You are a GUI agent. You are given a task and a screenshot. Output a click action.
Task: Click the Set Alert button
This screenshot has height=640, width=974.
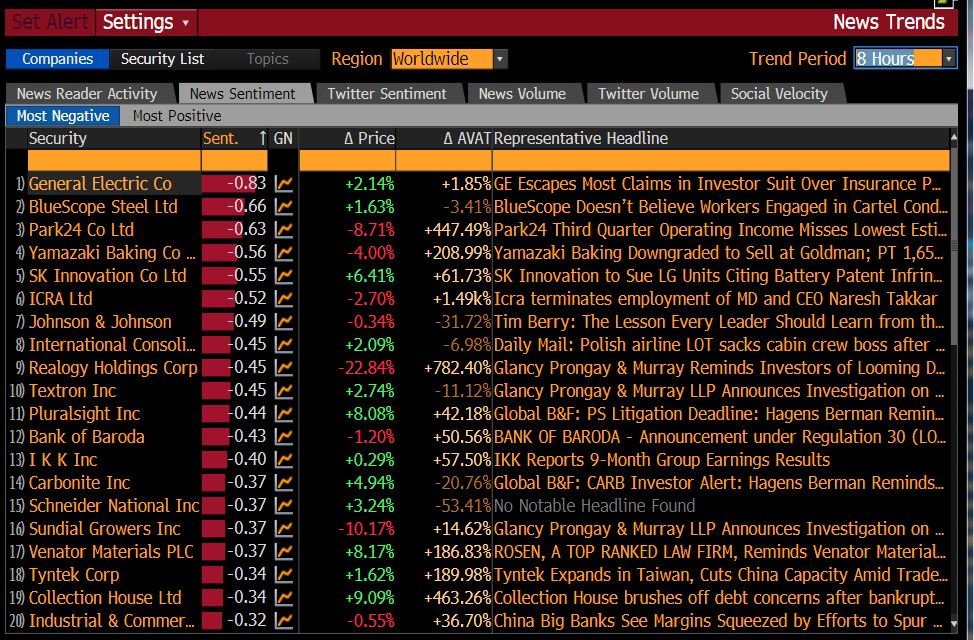(x=50, y=22)
